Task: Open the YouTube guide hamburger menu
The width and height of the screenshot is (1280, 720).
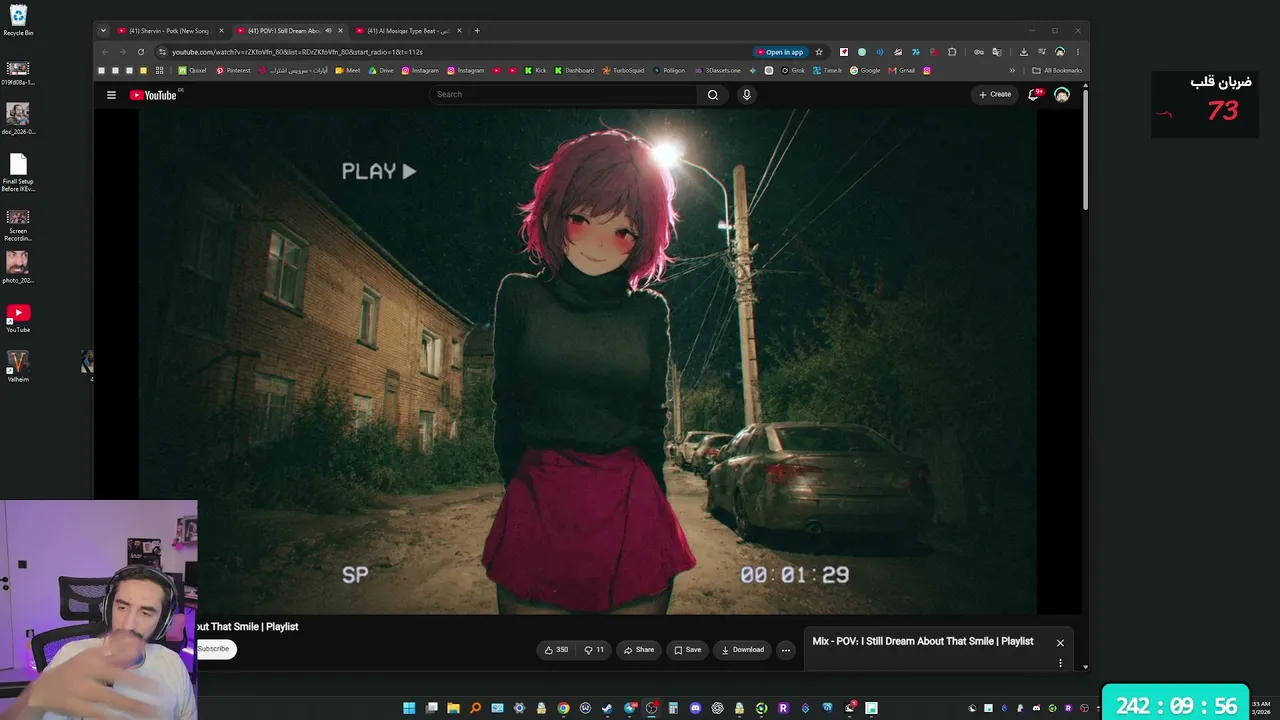Action: (x=111, y=95)
